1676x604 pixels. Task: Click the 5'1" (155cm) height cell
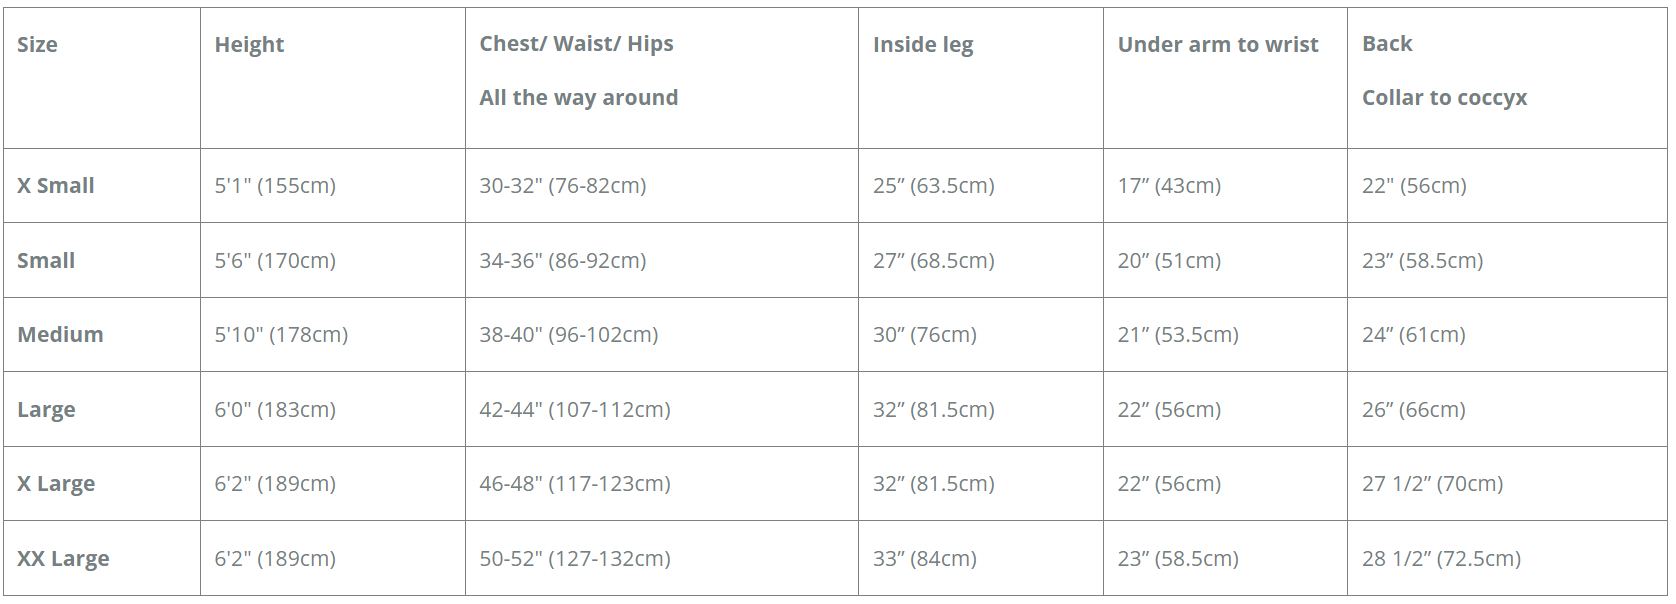coord(275,186)
